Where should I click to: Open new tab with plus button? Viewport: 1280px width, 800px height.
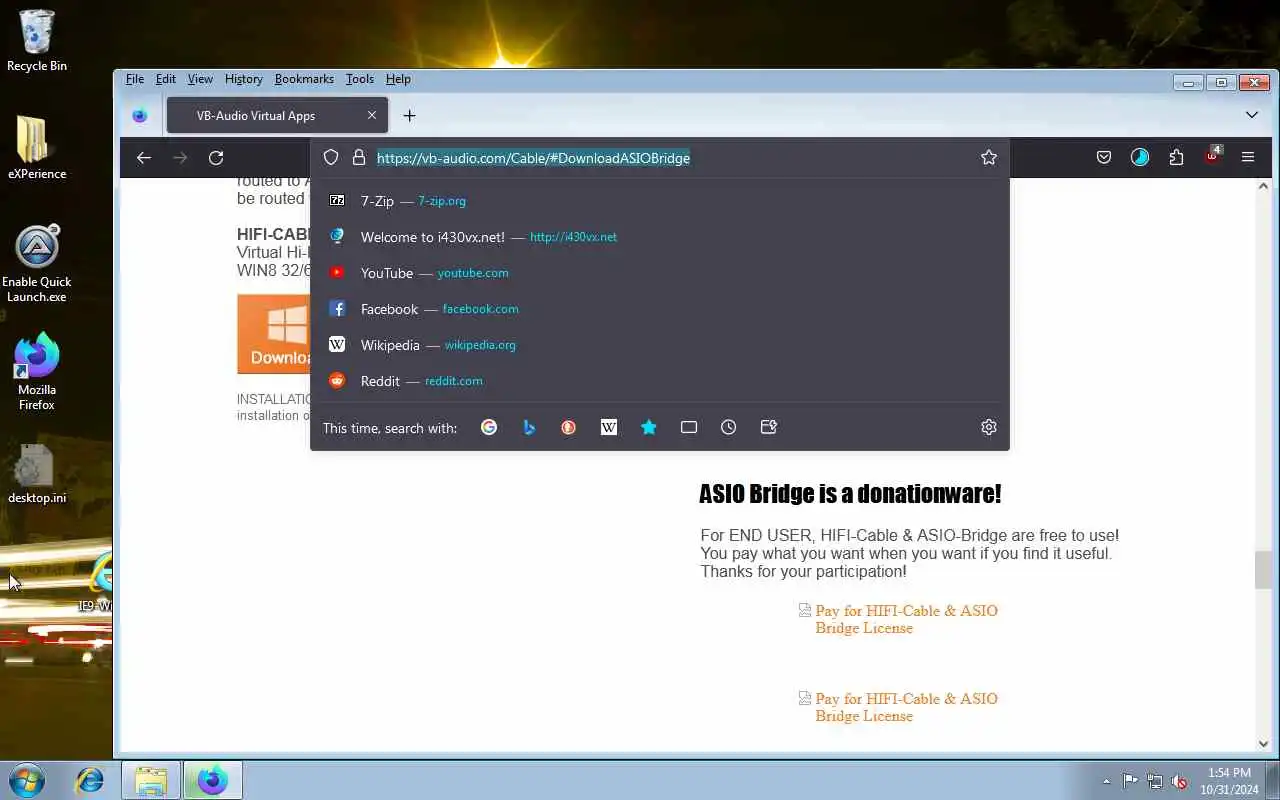coord(409,116)
